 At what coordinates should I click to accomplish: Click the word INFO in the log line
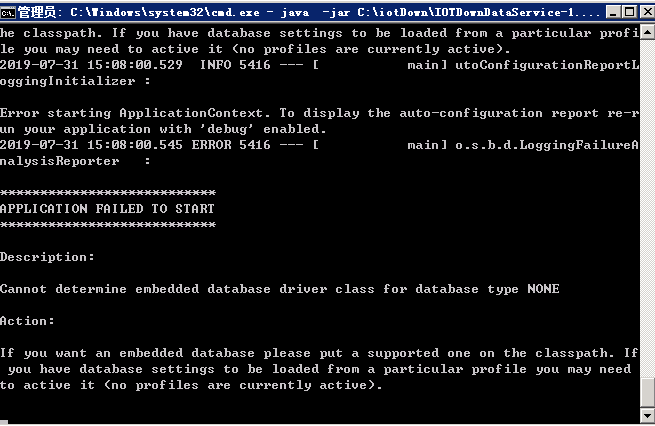click(x=216, y=65)
